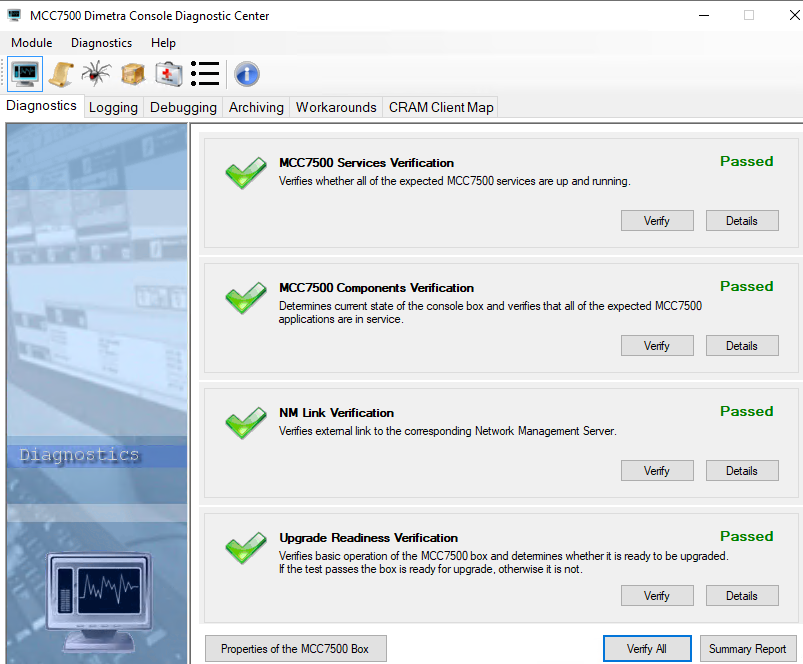Open the Diagnostics menu in menu bar
The height and width of the screenshot is (664, 803).
(x=101, y=43)
